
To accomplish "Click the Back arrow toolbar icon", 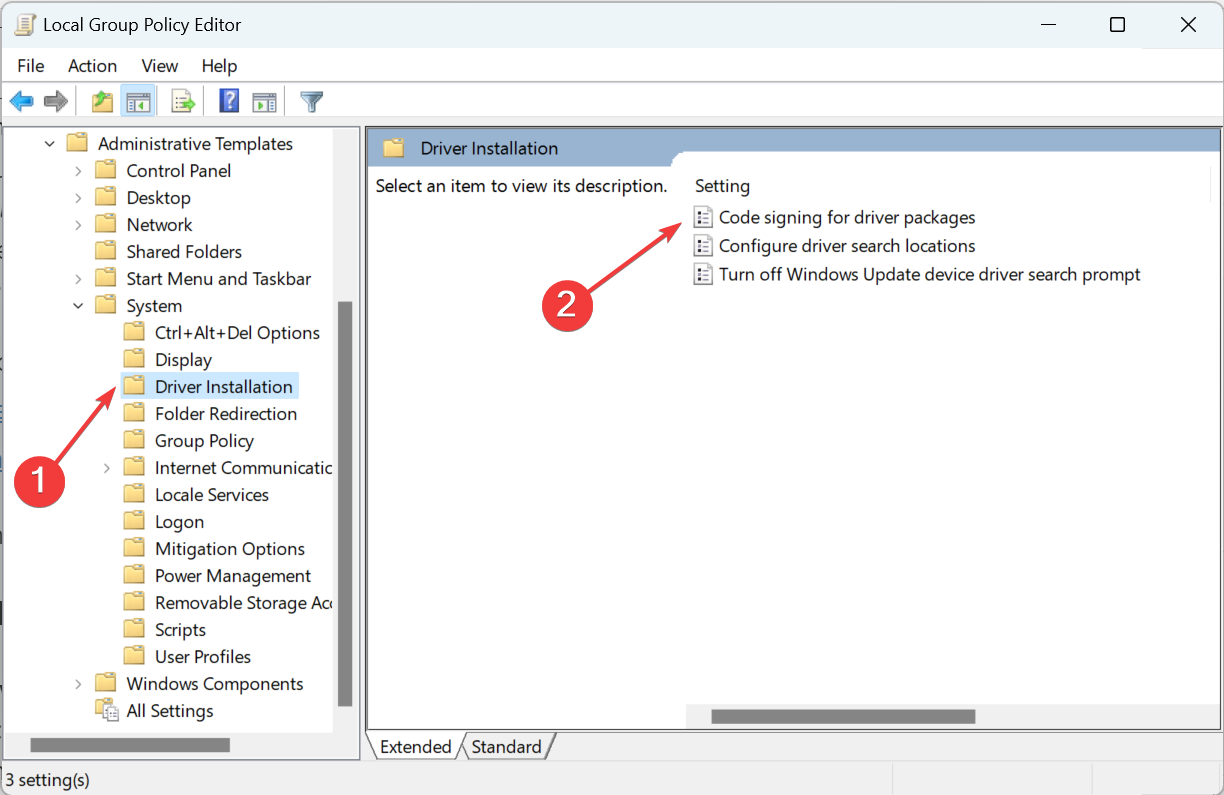I will point(22,101).
